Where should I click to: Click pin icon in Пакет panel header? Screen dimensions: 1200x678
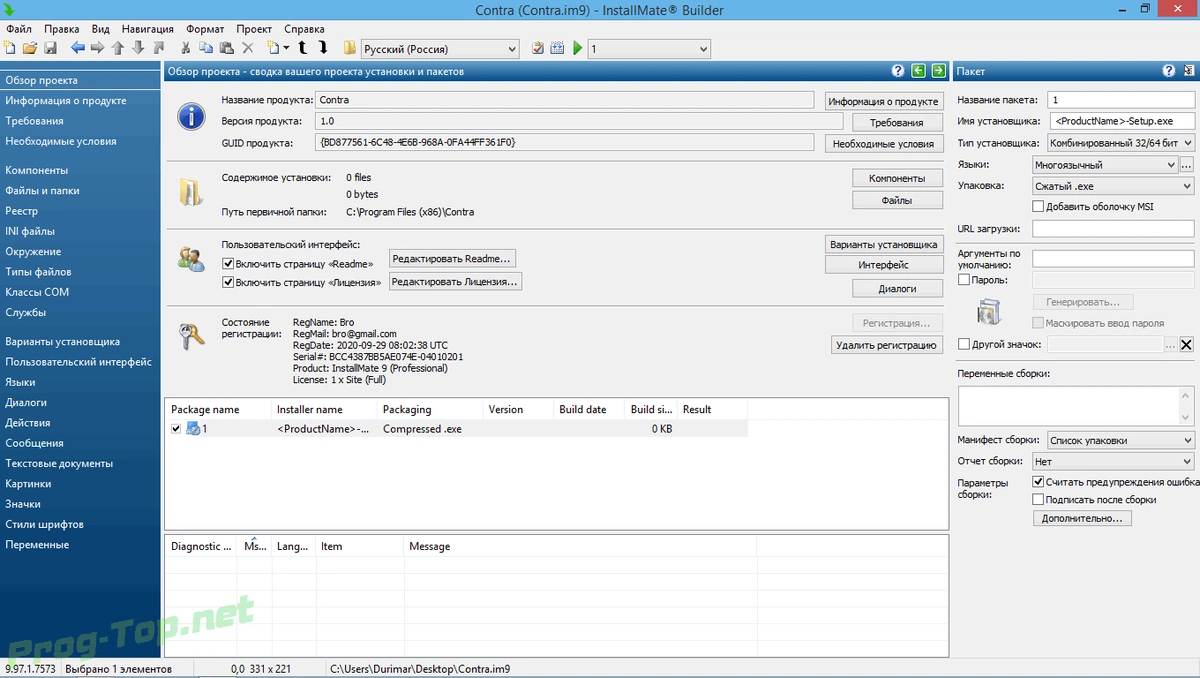tap(1187, 71)
